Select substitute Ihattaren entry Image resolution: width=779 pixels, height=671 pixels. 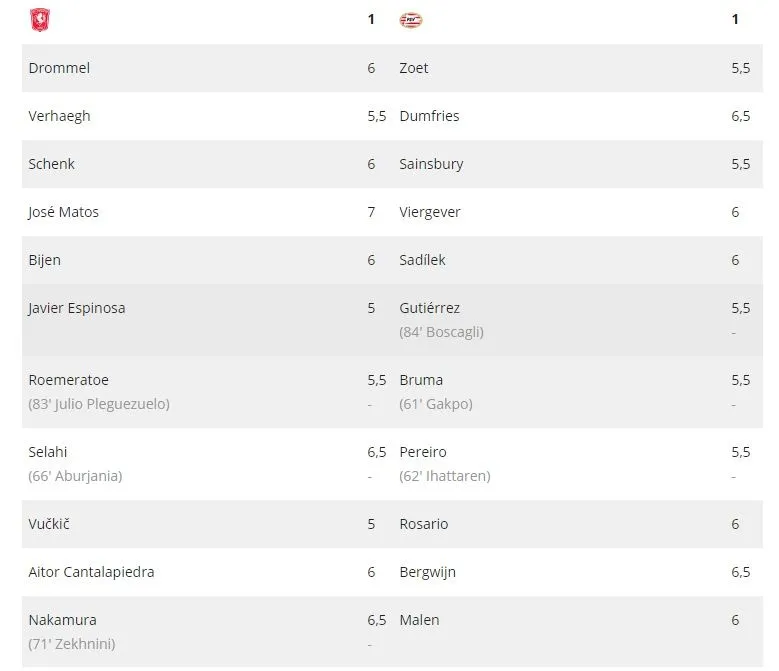tap(444, 476)
